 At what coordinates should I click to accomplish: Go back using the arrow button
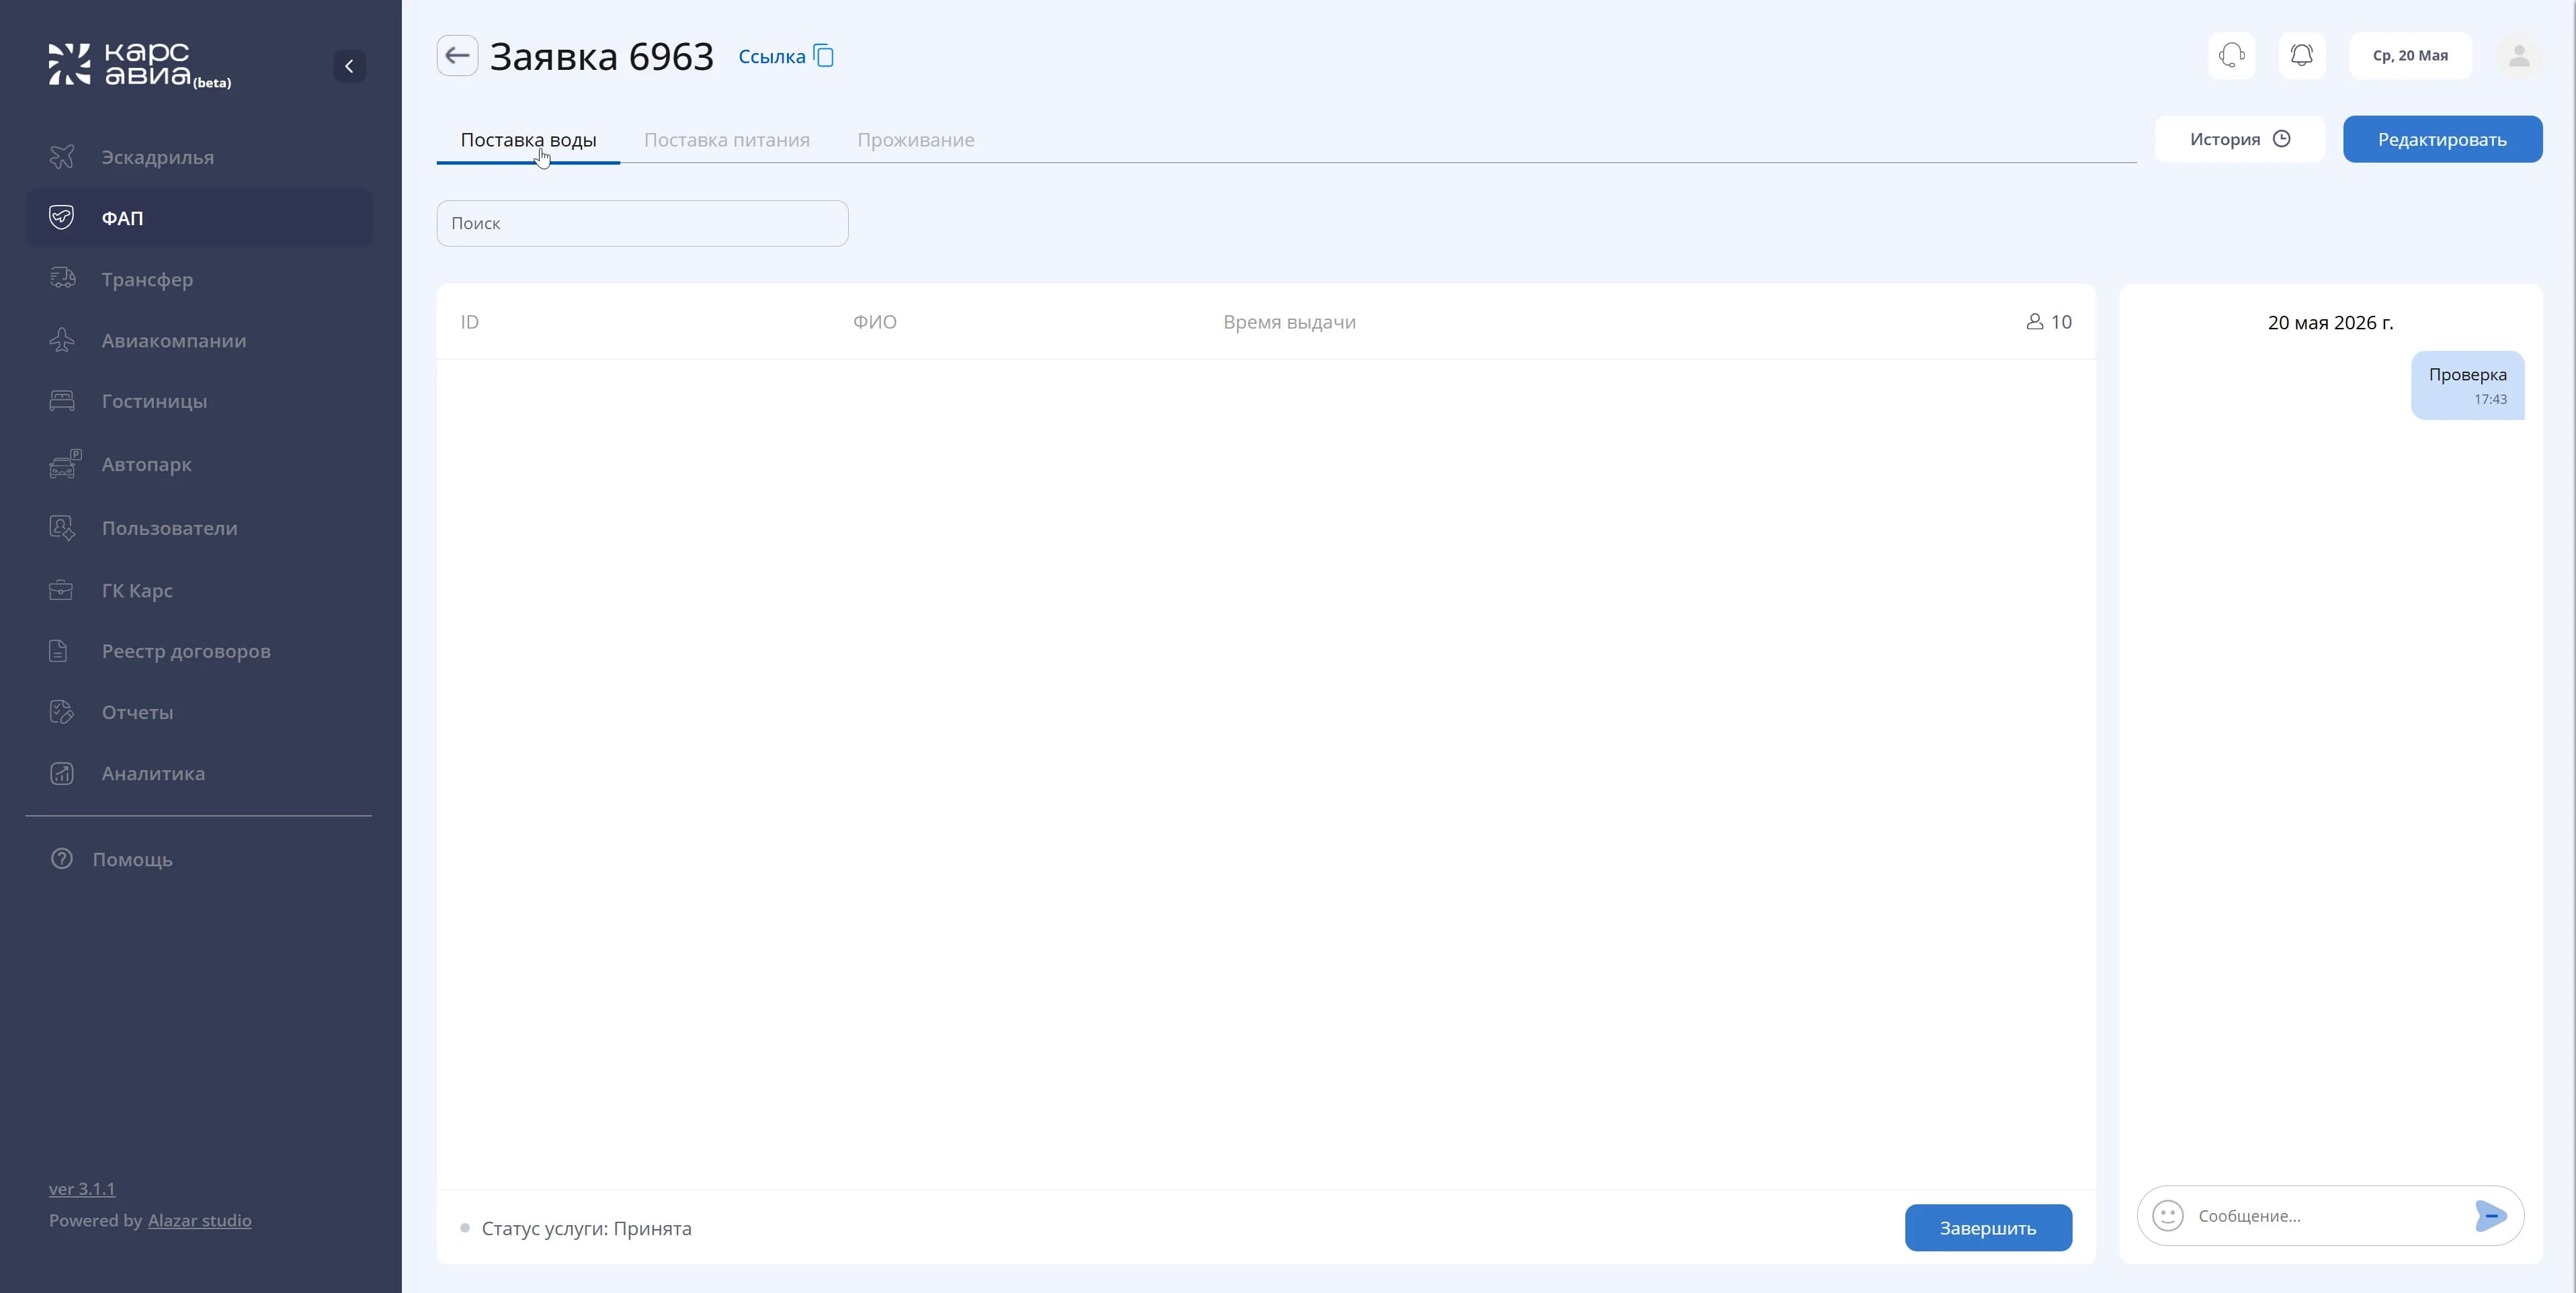457,56
